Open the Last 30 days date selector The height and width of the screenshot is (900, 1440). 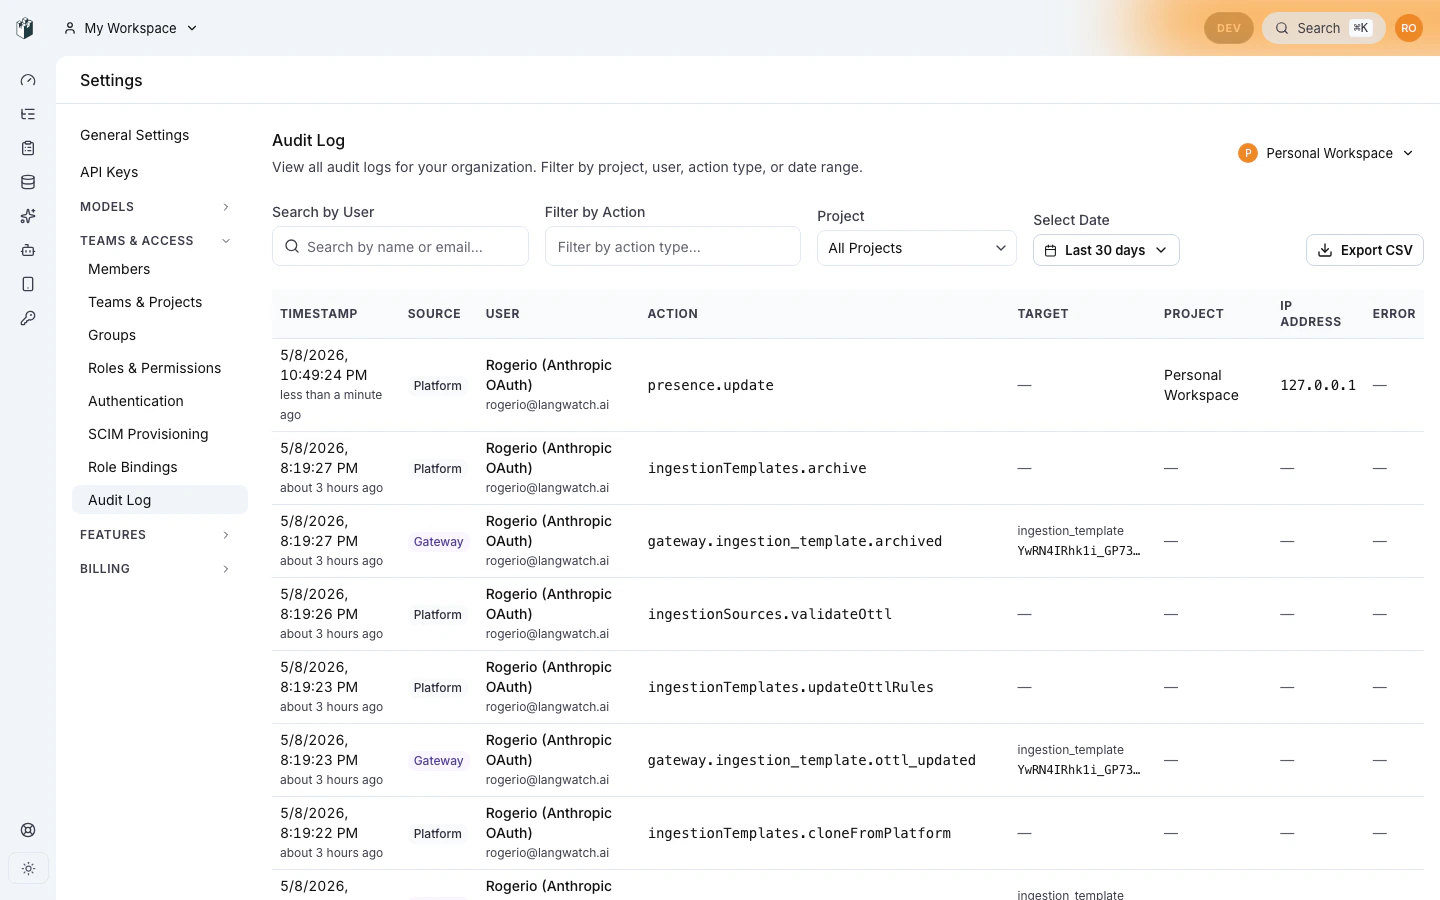coord(1106,250)
